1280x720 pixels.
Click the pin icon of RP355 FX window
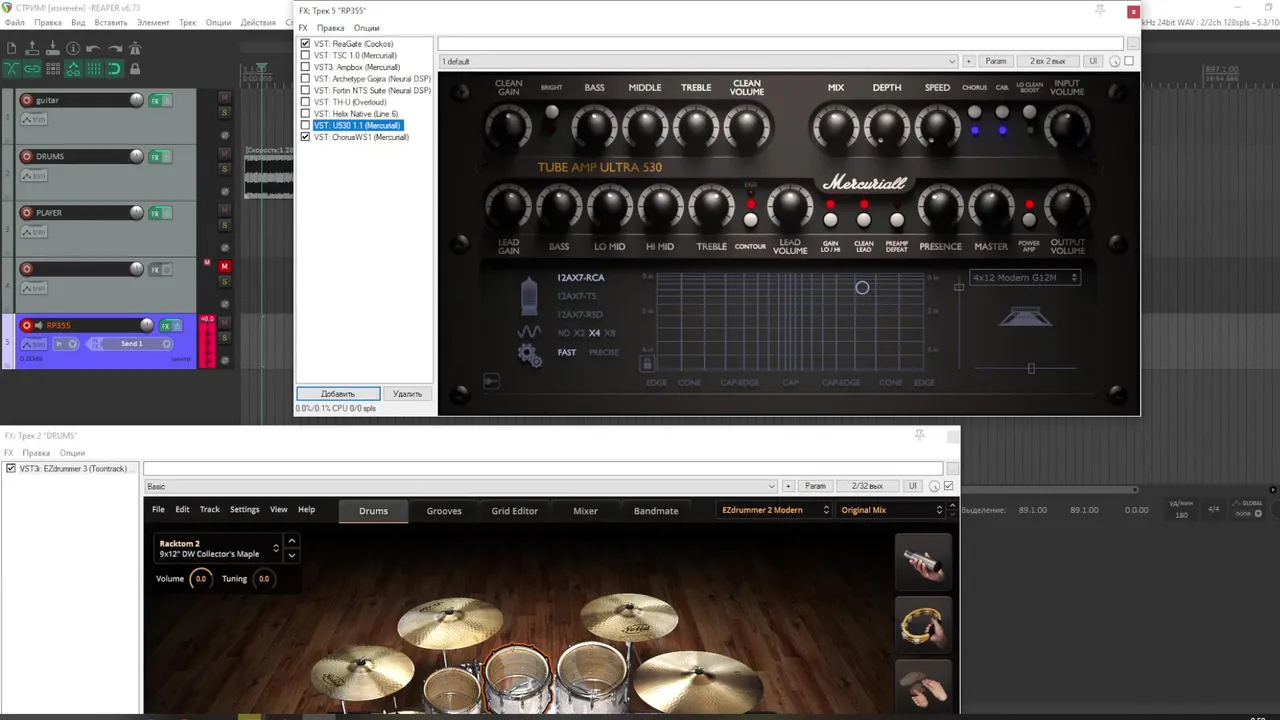click(x=1100, y=9)
